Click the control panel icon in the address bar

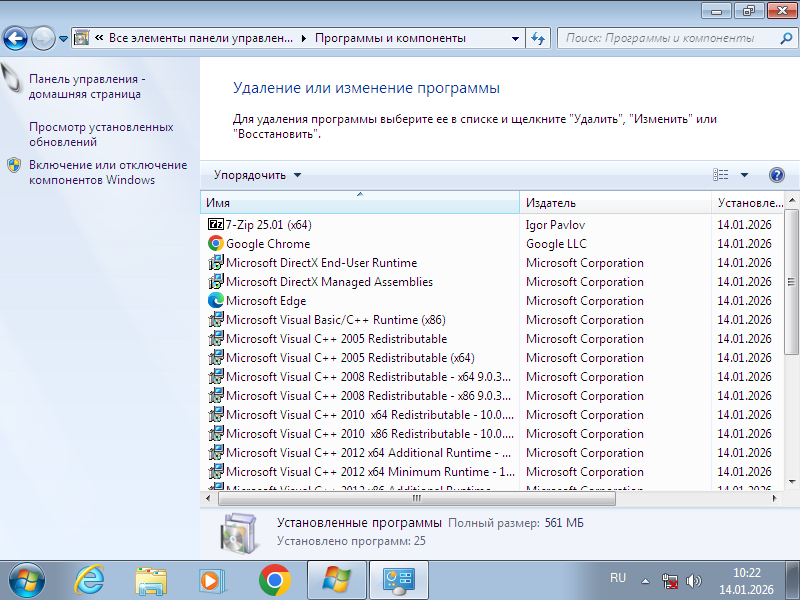click(82, 38)
